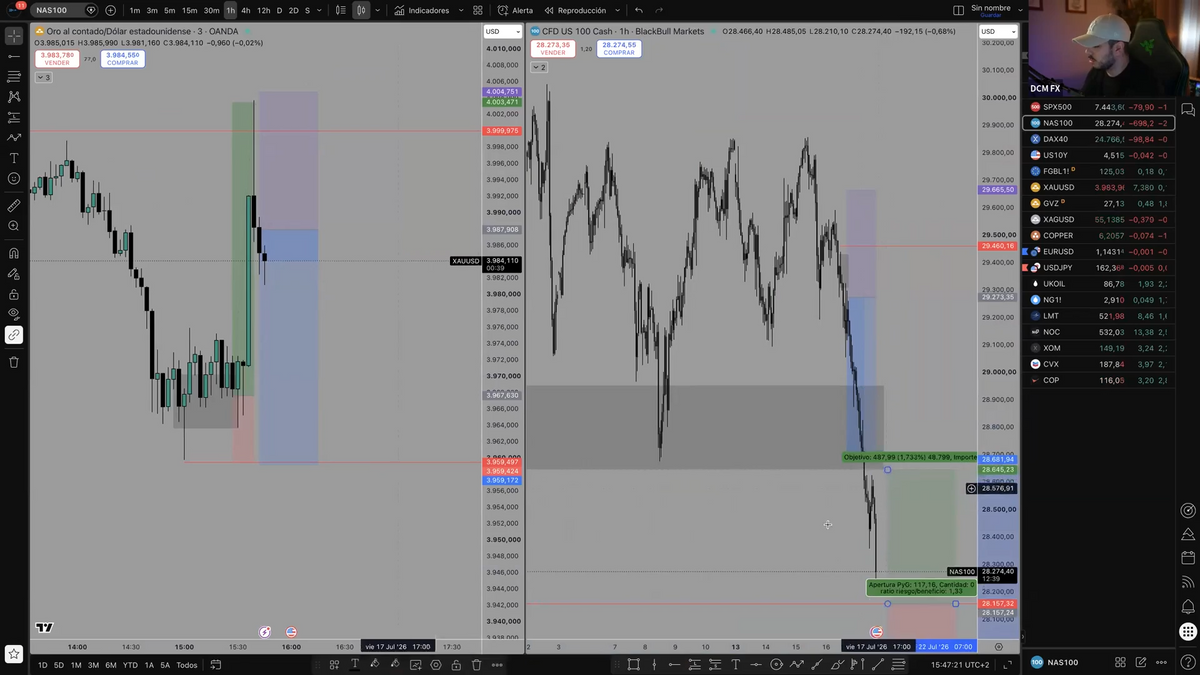
Task: Expand the timeframe interval dropdown
Action: [320, 10]
